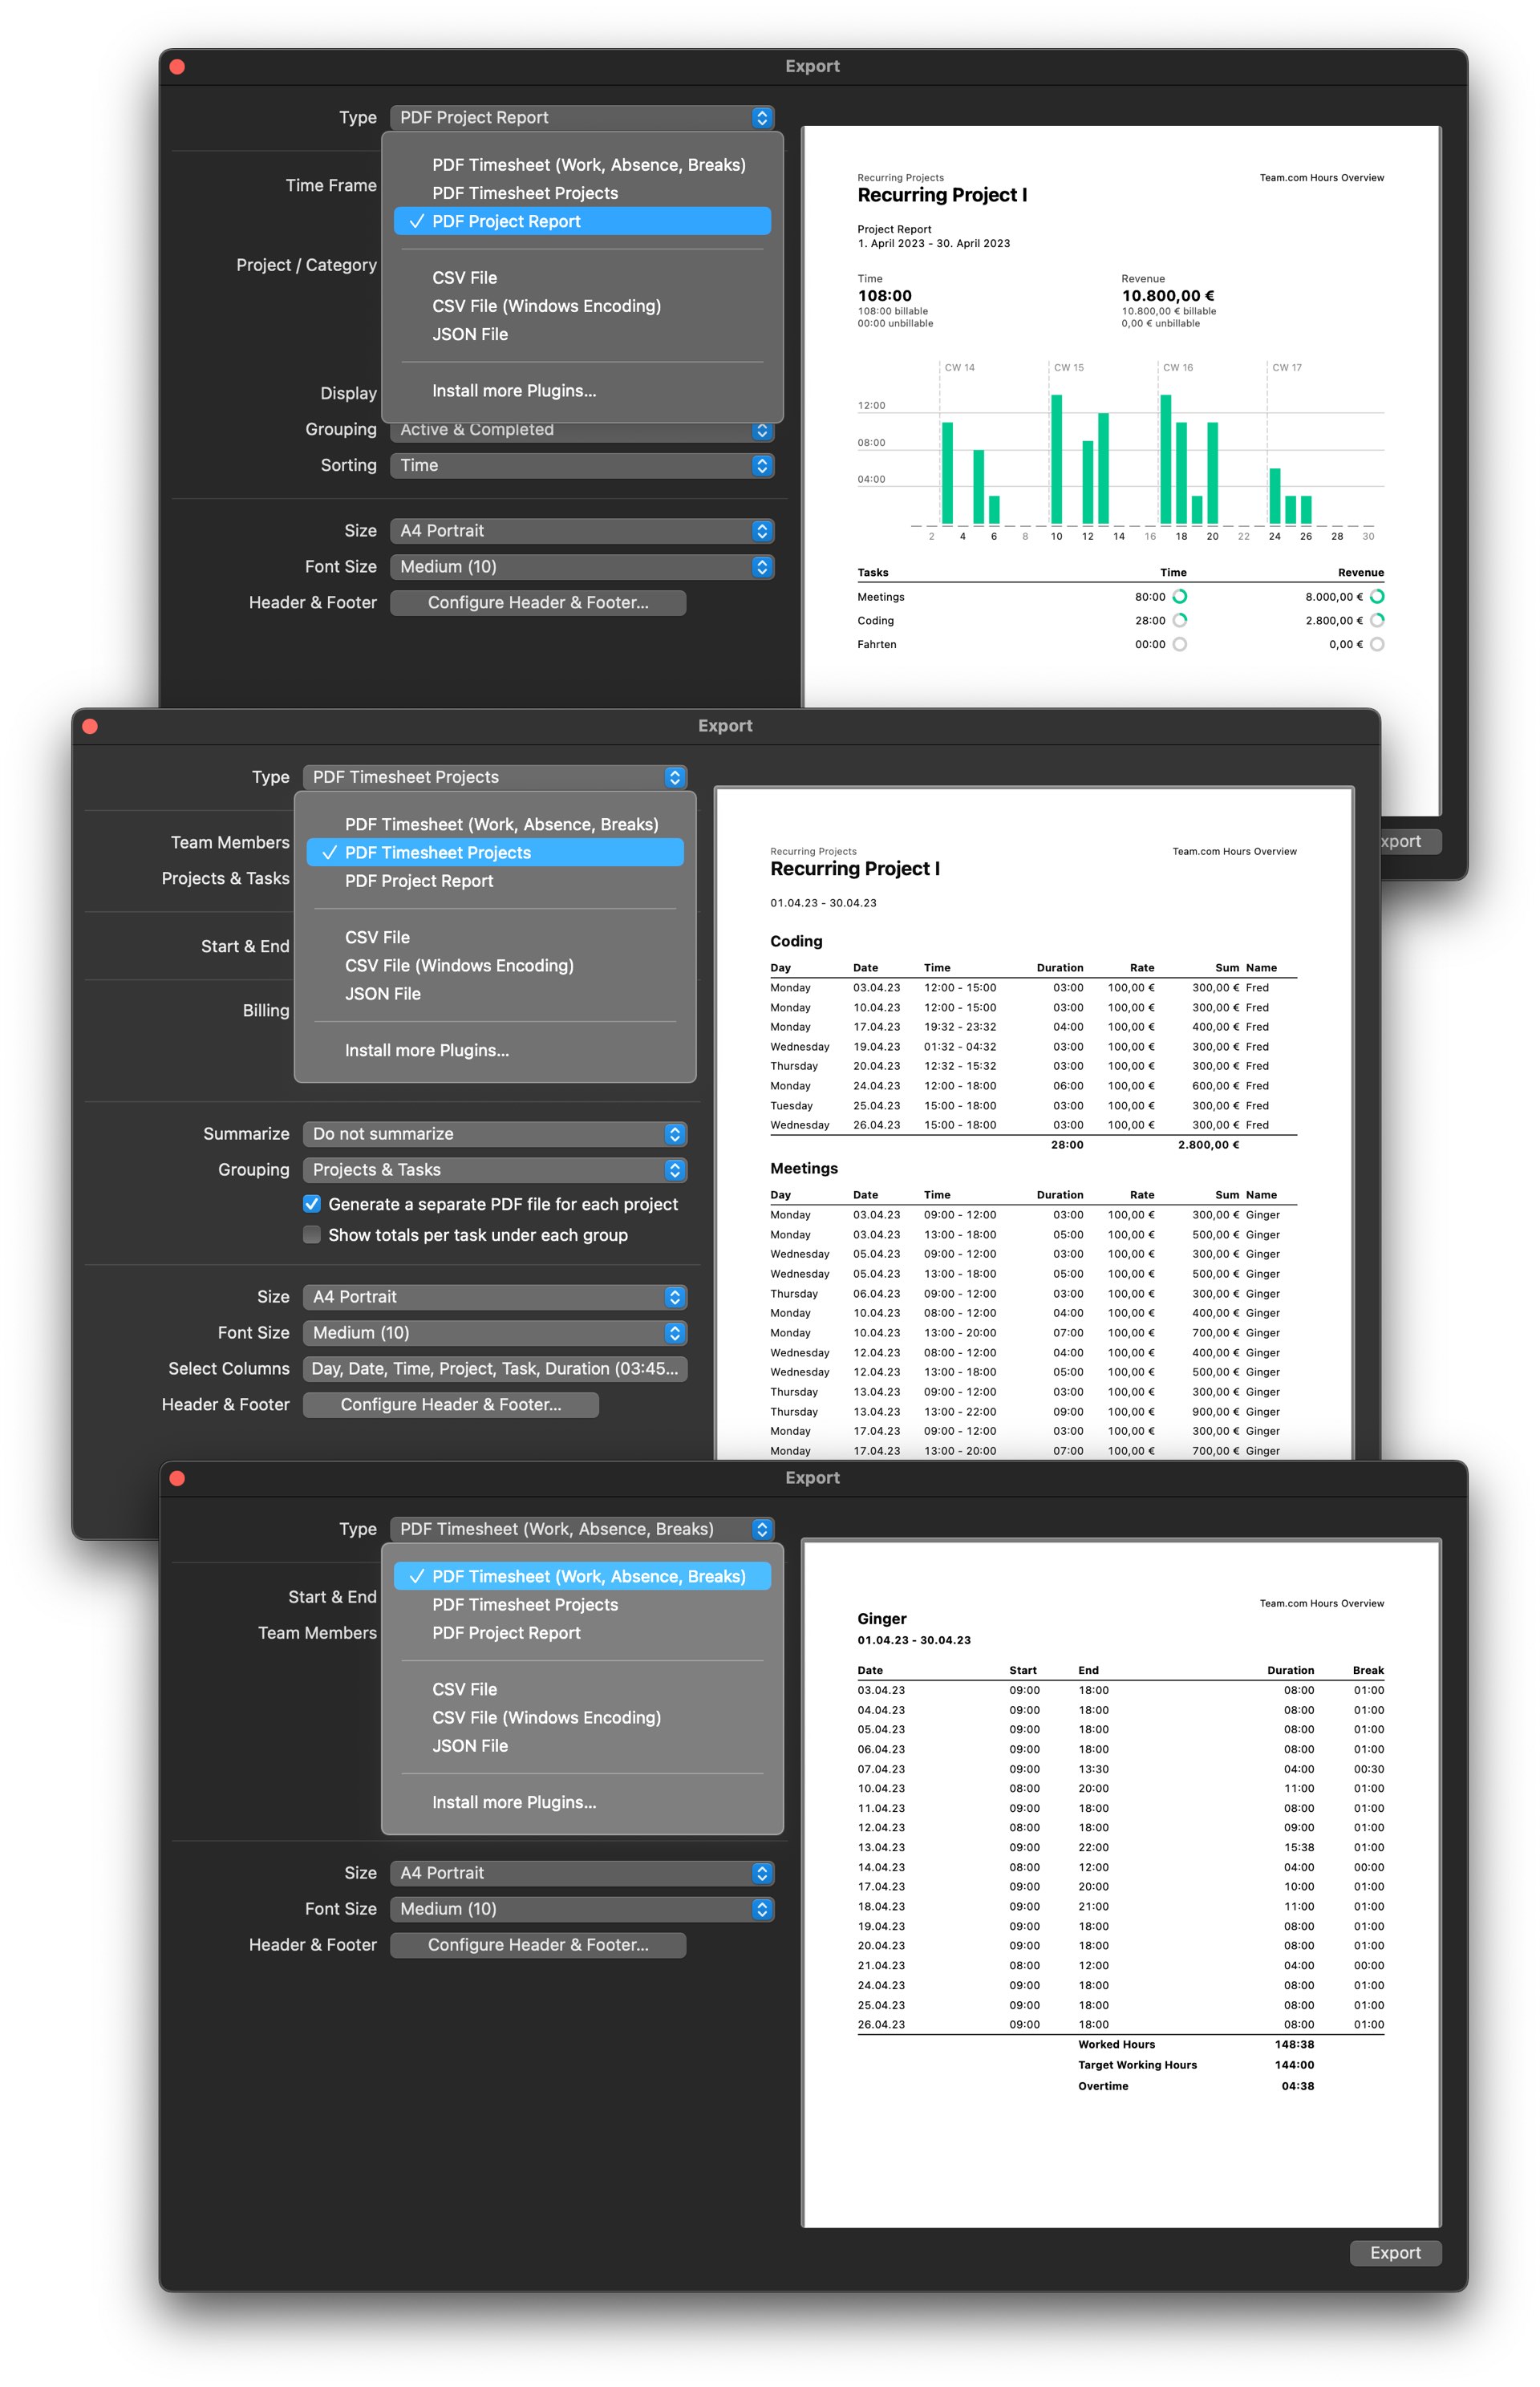Click Install more Plugins… in bottom window menu

point(582,1803)
